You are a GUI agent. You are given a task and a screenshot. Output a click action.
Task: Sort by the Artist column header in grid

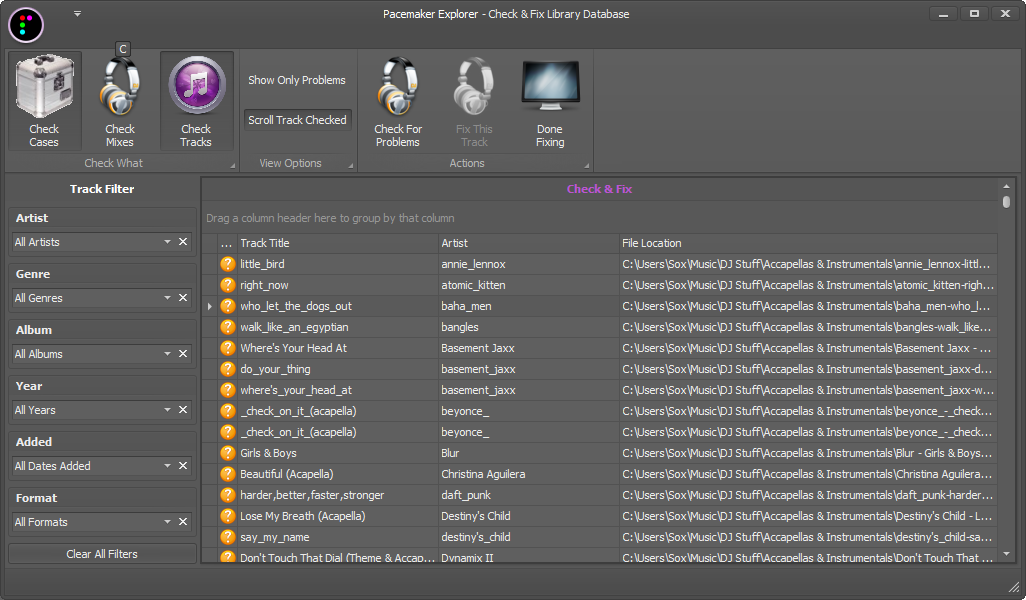[528, 243]
